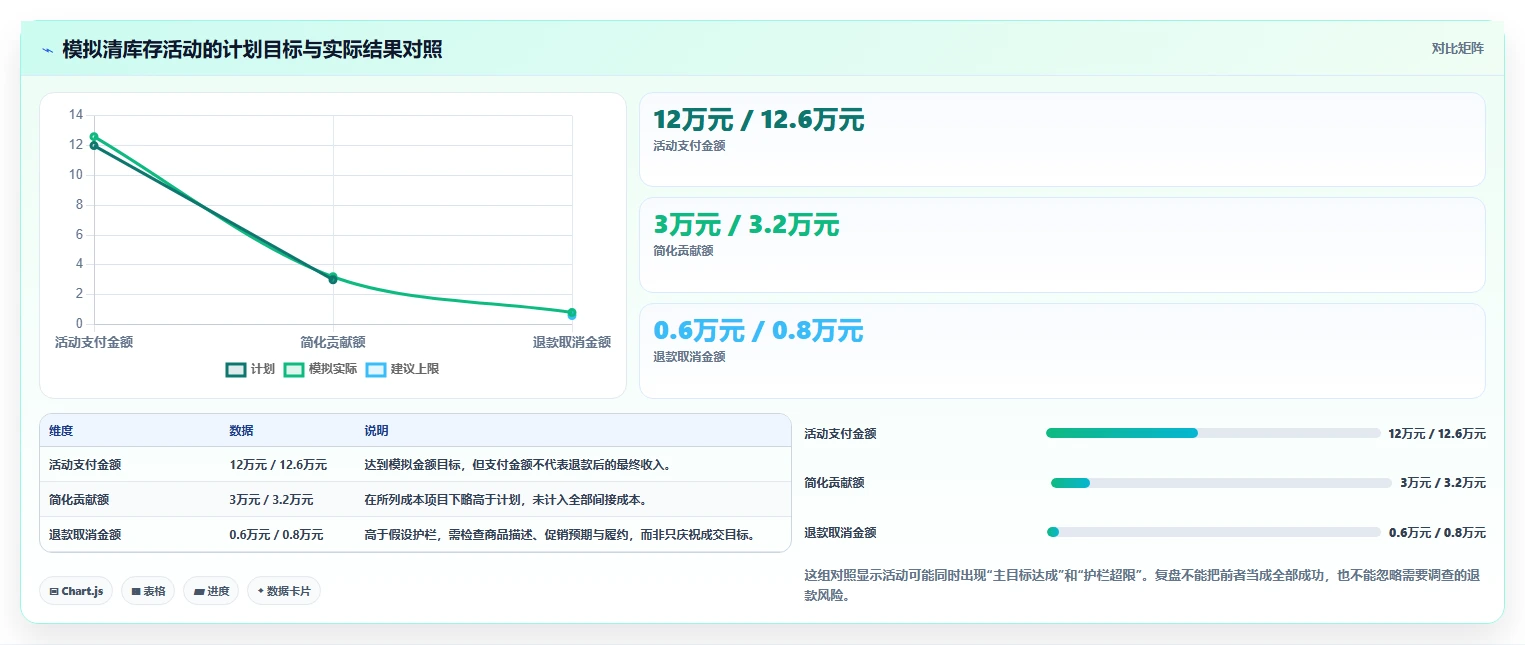
Task: Open the 3万元 / 3.2万元 data card
Action: 1062,245
